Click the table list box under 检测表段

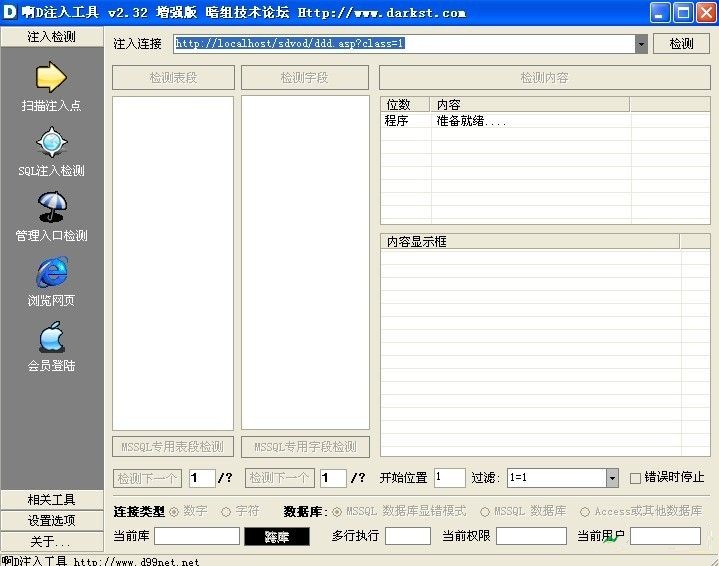coord(173,263)
